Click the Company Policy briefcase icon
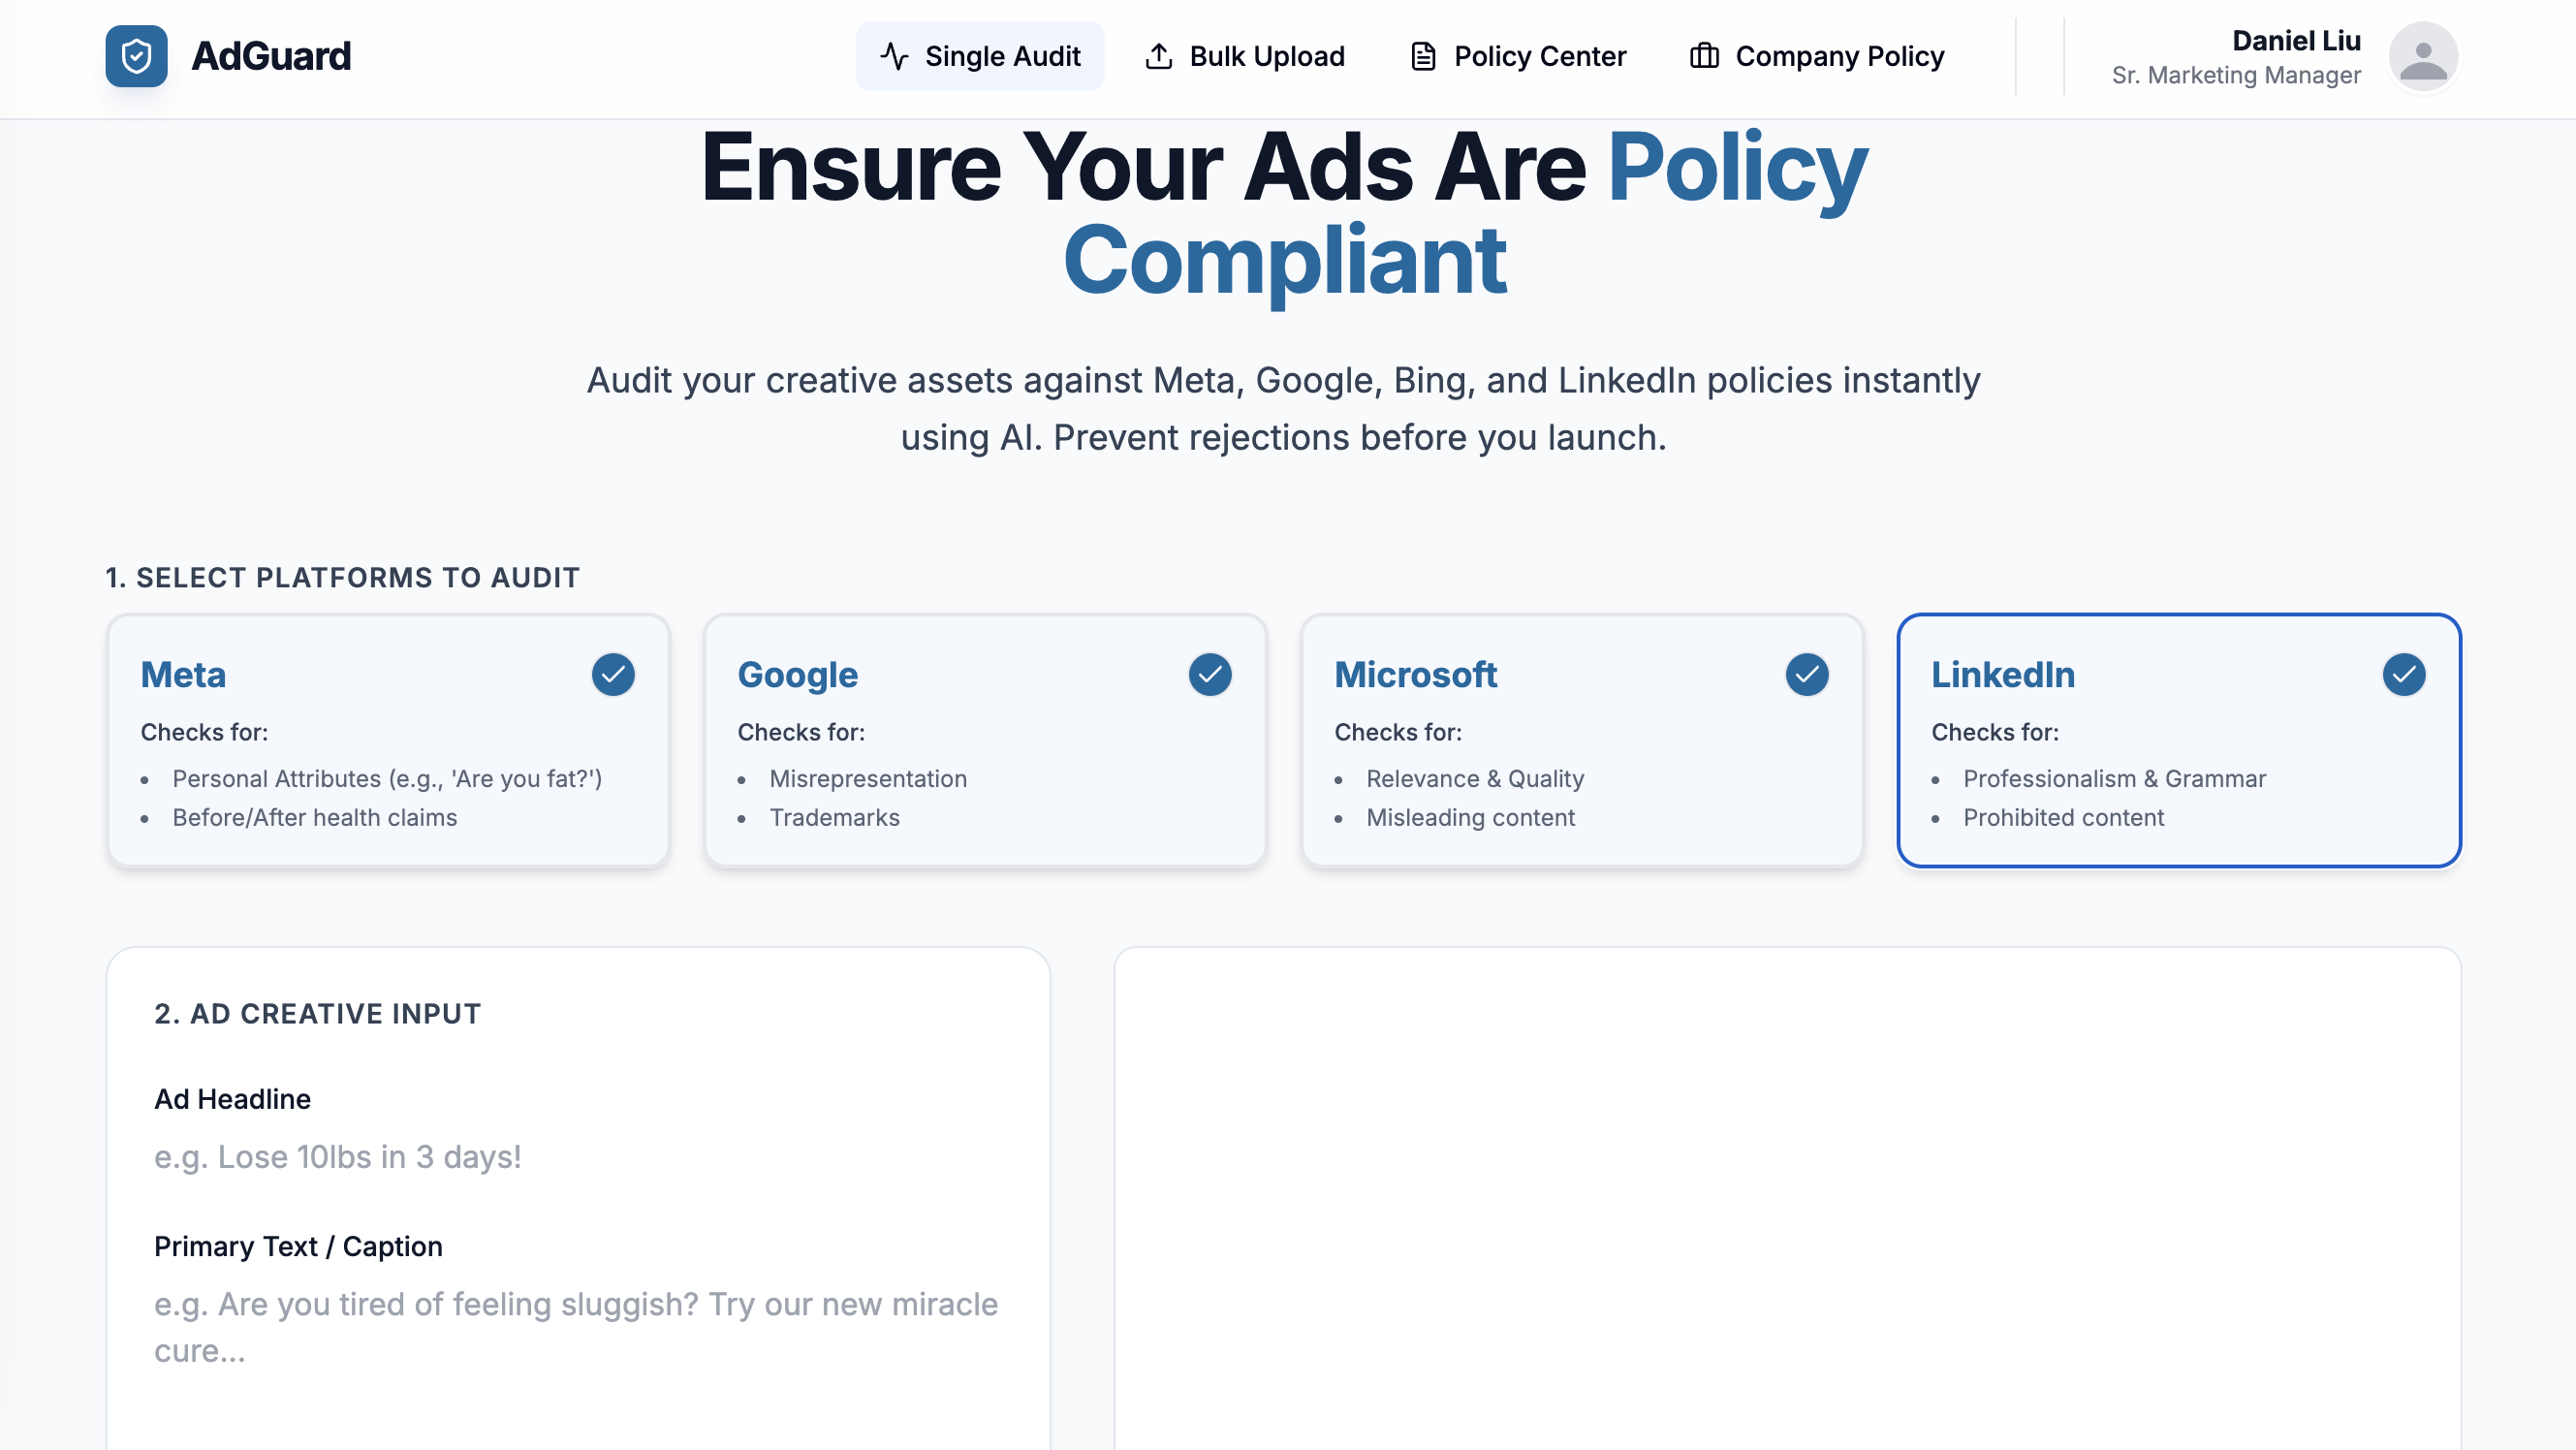2576x1450 pixels. tap(1704, 56)
